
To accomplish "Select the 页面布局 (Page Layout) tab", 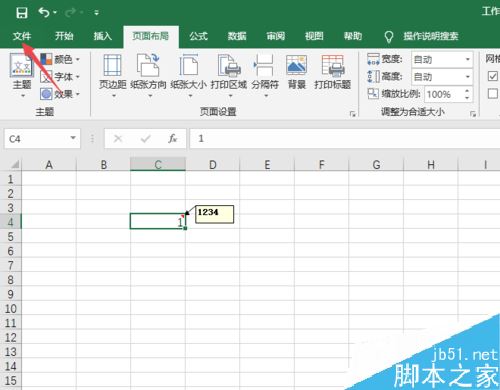I will pos(151,36).
